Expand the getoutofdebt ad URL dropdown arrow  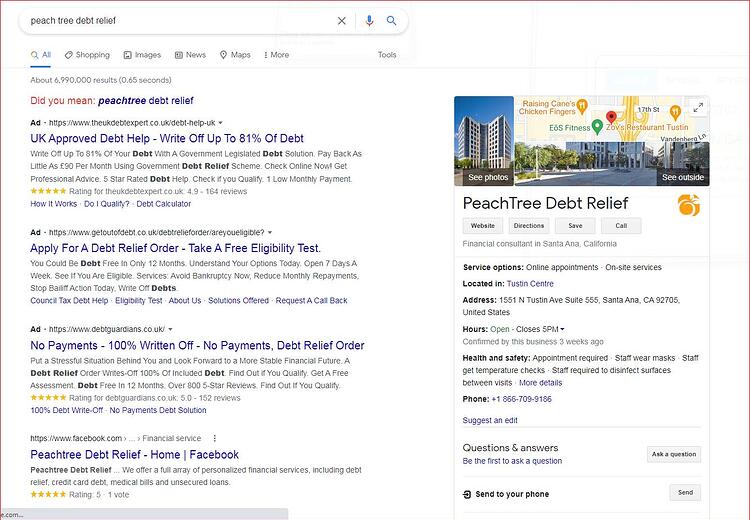click(x=270, y=232)
